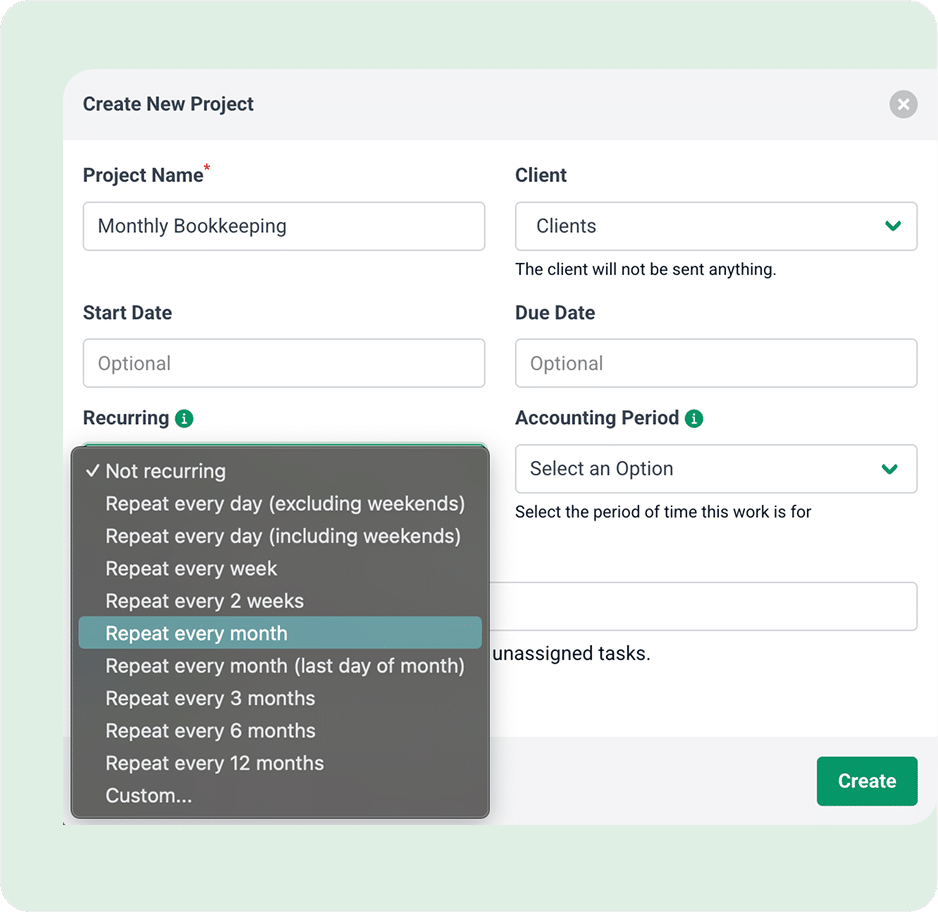The height and width of the screenshot is (912, 938).
Task: Select Repeat every day (excluding weekends)
Action: pos(280,504)
